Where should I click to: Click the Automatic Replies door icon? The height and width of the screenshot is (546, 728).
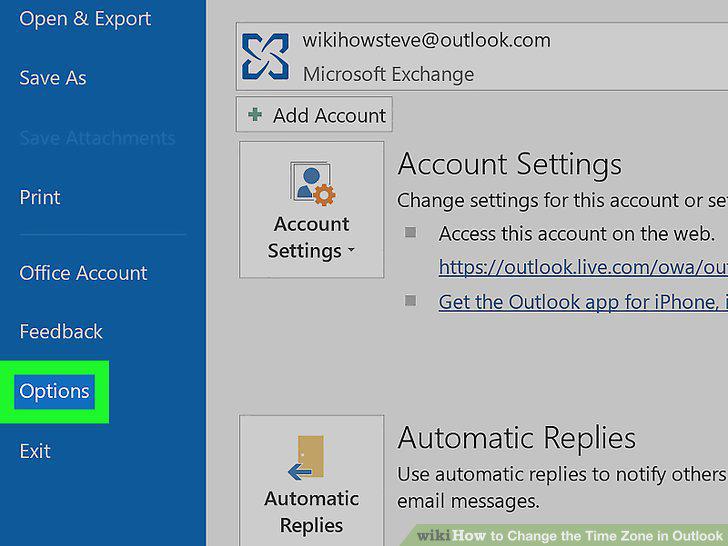[306, 457]
